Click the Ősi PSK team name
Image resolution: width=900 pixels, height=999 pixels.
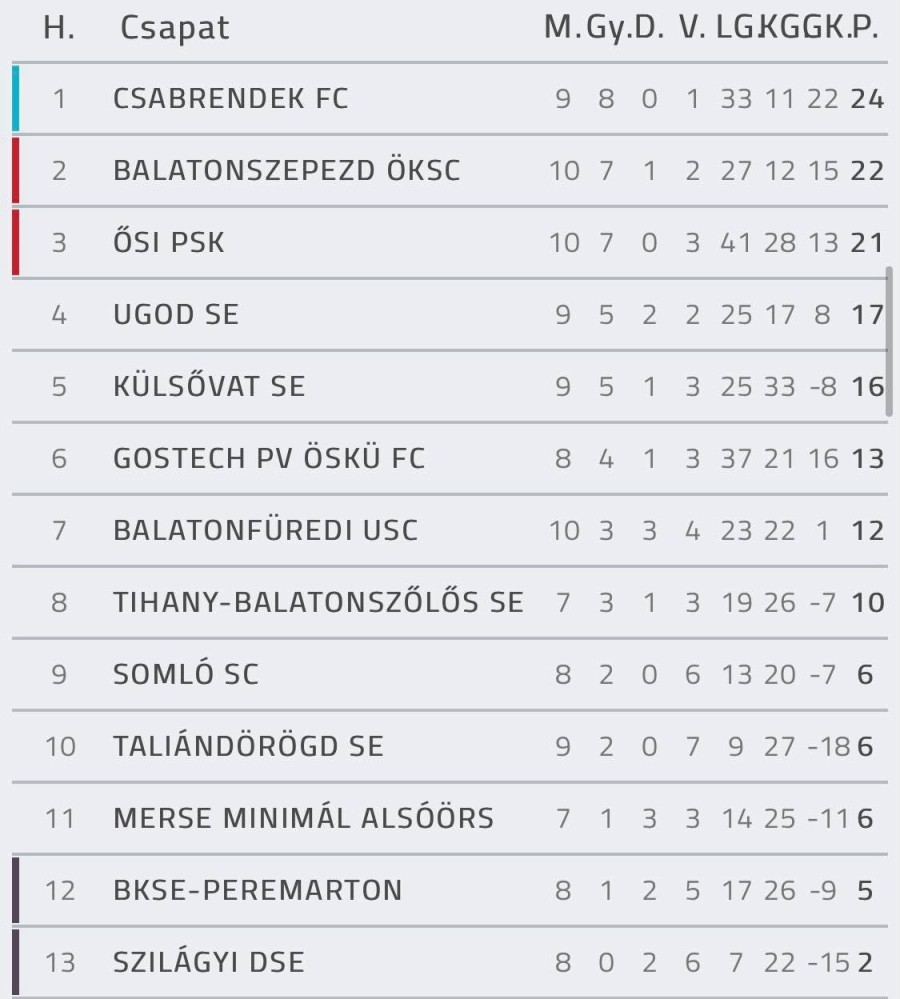coord(169,243)
